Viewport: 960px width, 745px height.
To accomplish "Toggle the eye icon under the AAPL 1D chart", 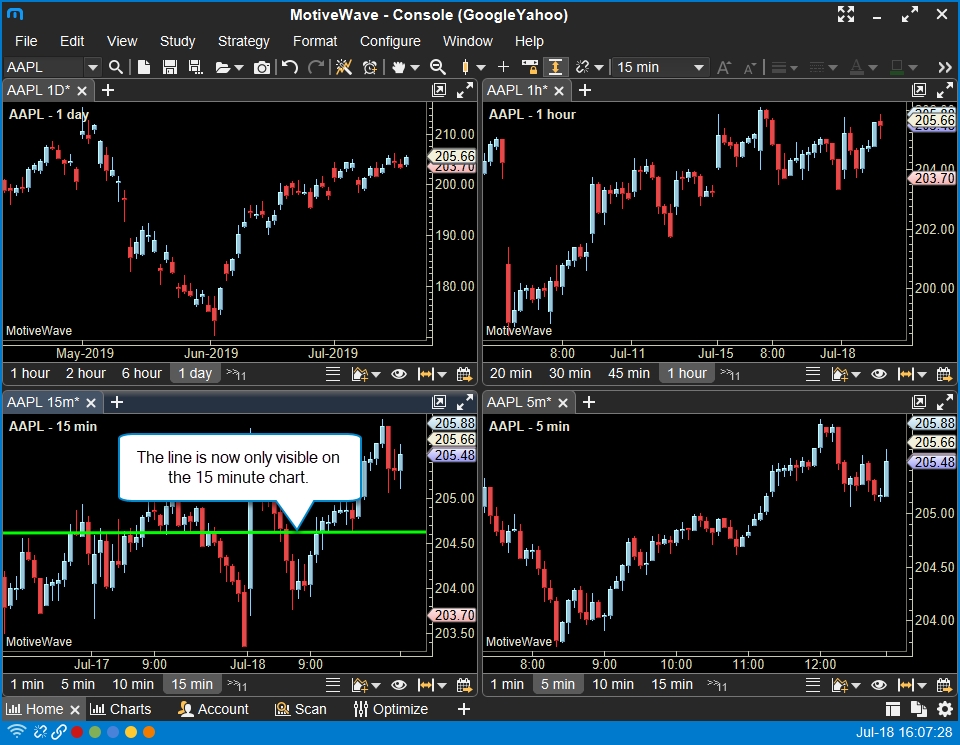I will point(399,374).
